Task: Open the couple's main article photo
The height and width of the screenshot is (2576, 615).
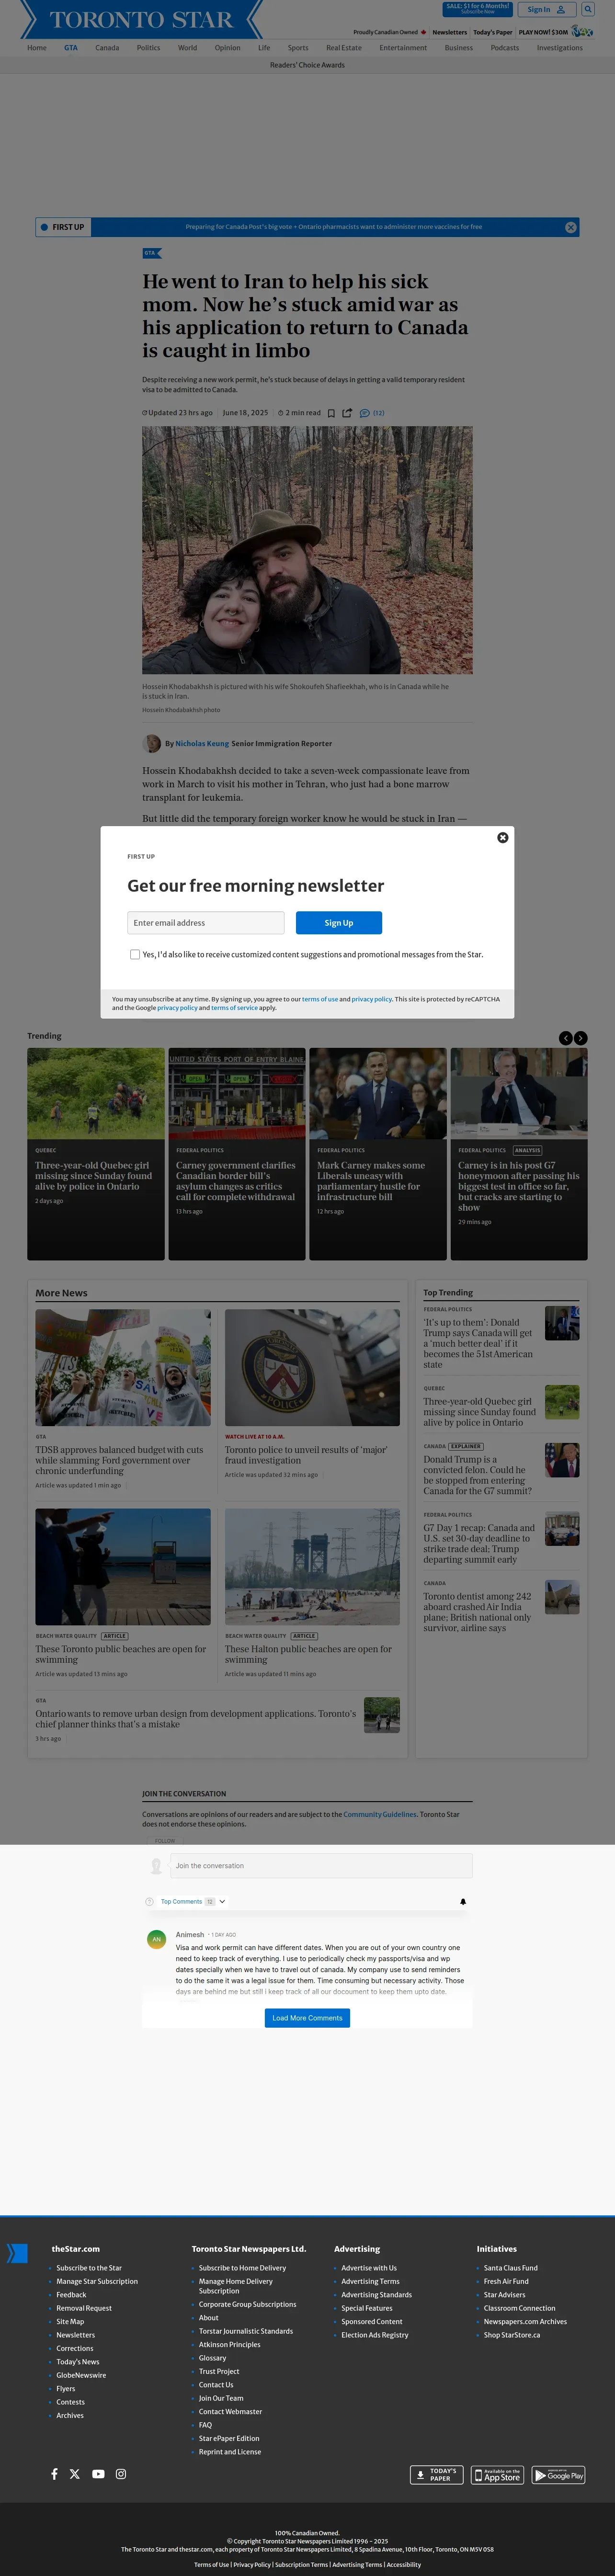Action: pyautogui.click(x=307, y=550)
